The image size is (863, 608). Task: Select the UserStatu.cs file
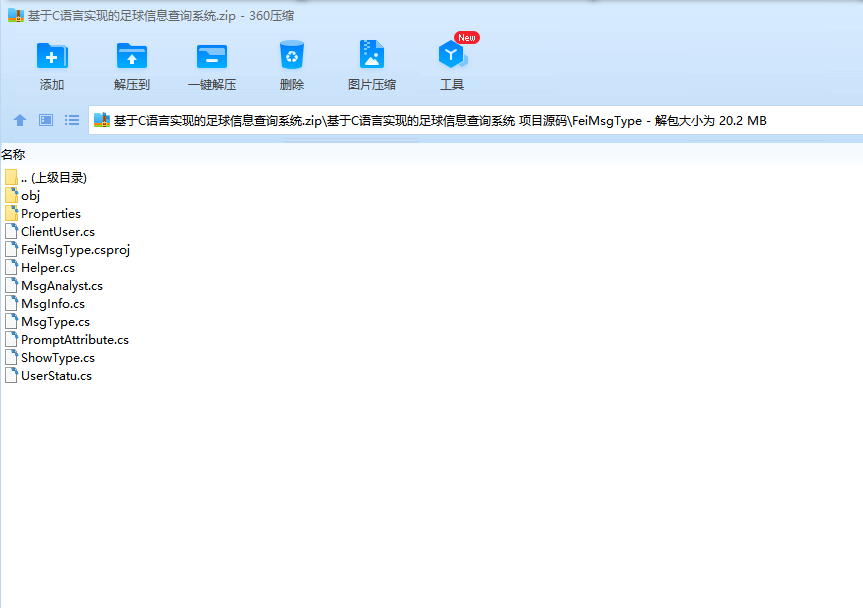click(x=56, y=376)
